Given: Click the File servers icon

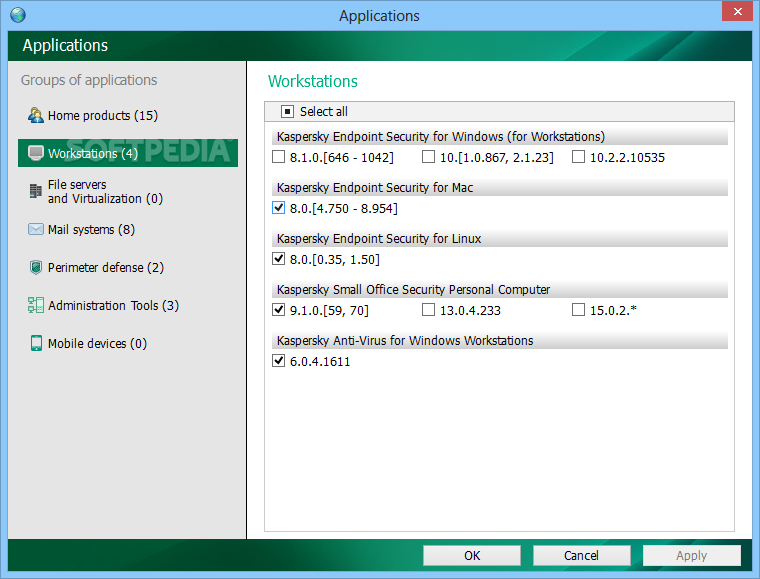Looking at the screenshot, I should (35, 191).
